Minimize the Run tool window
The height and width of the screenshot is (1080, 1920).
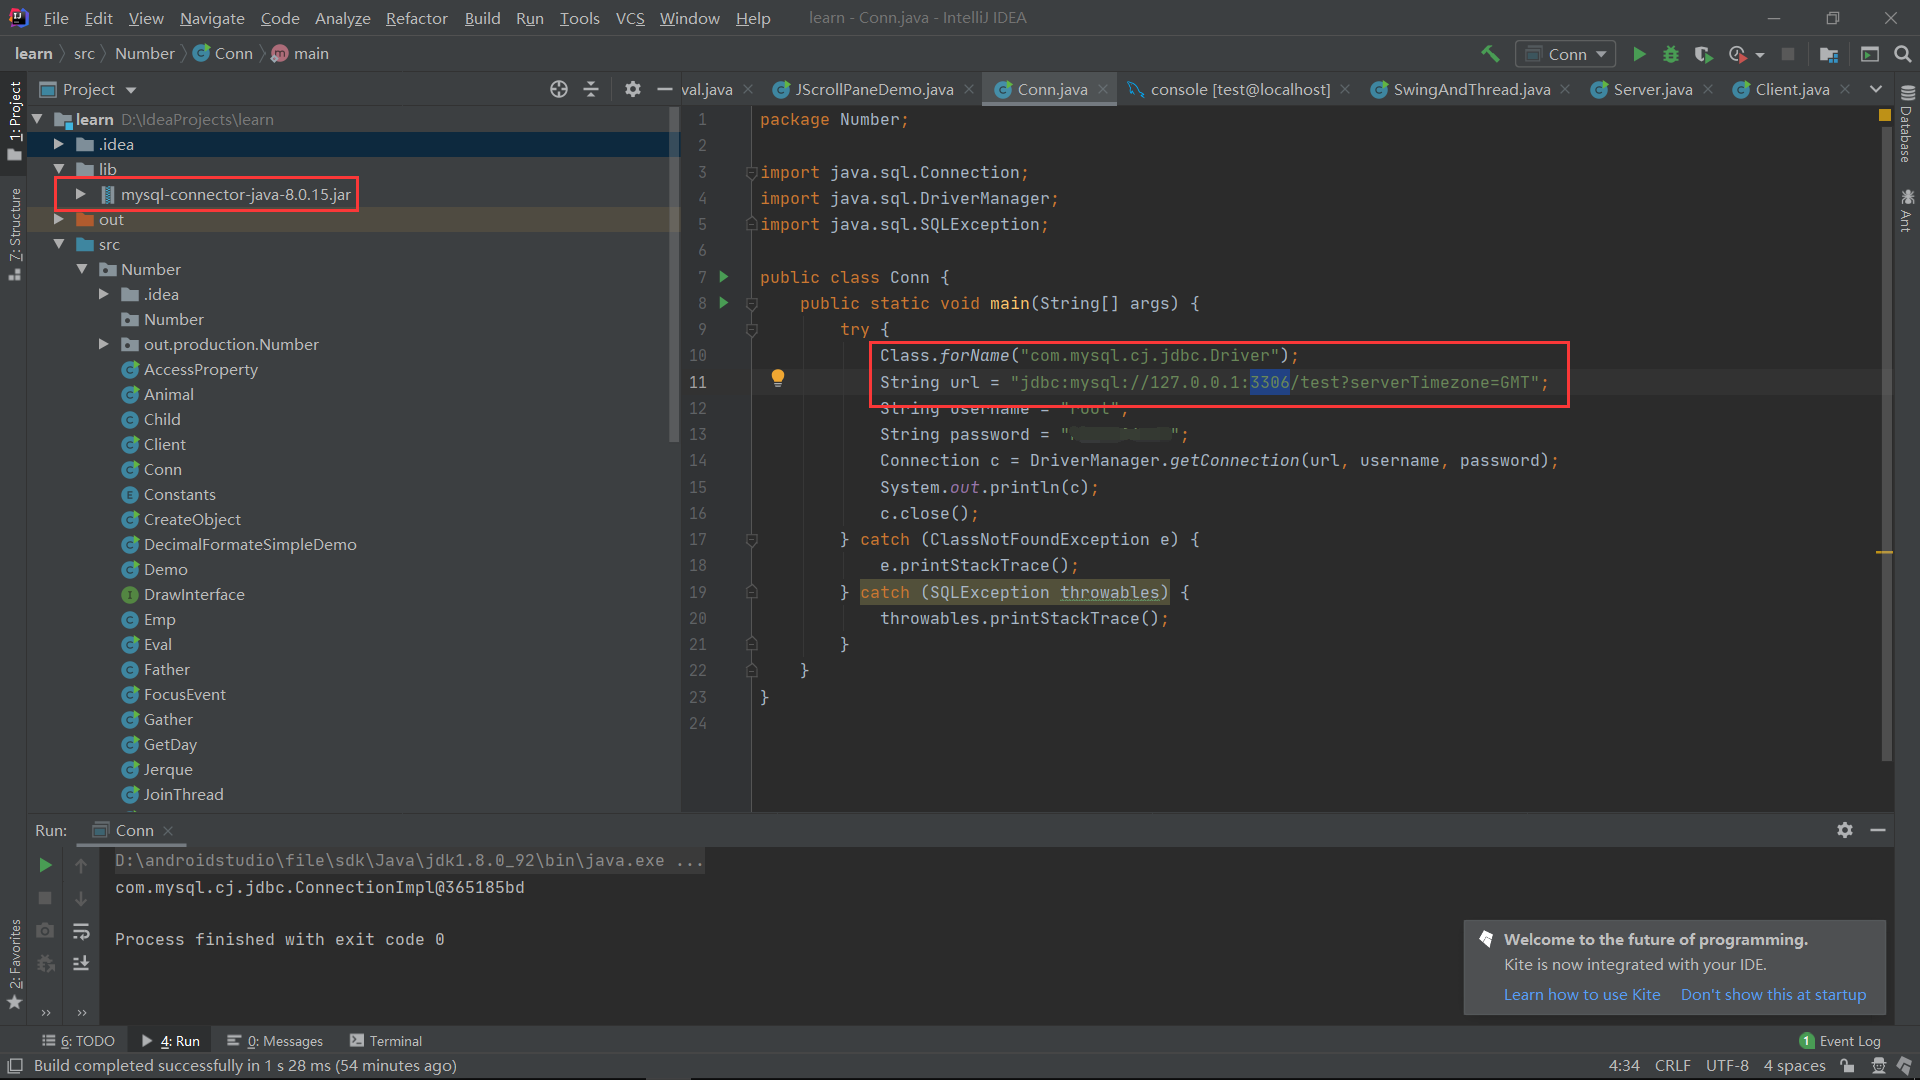tap(1878, 830)
